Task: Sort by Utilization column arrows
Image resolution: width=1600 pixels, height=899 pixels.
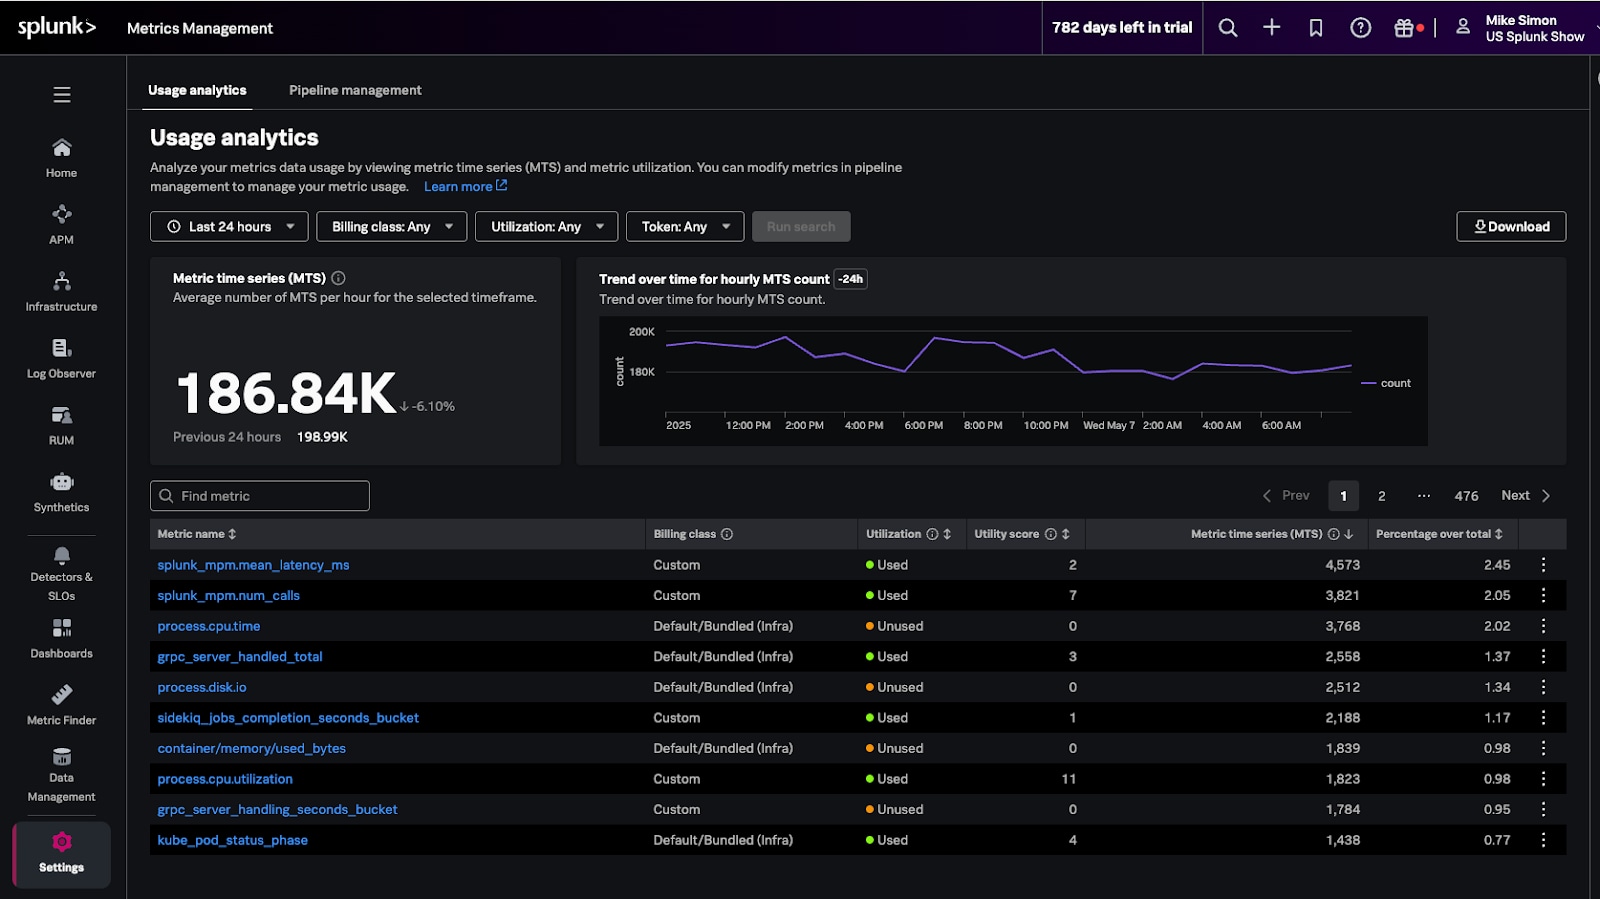Action: click(947, 534)
